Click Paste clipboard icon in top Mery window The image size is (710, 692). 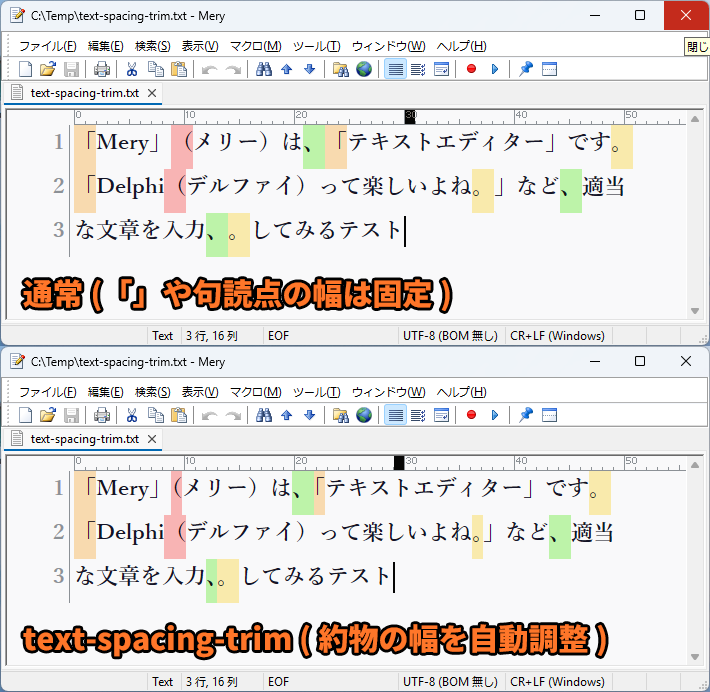coord(179,69)
